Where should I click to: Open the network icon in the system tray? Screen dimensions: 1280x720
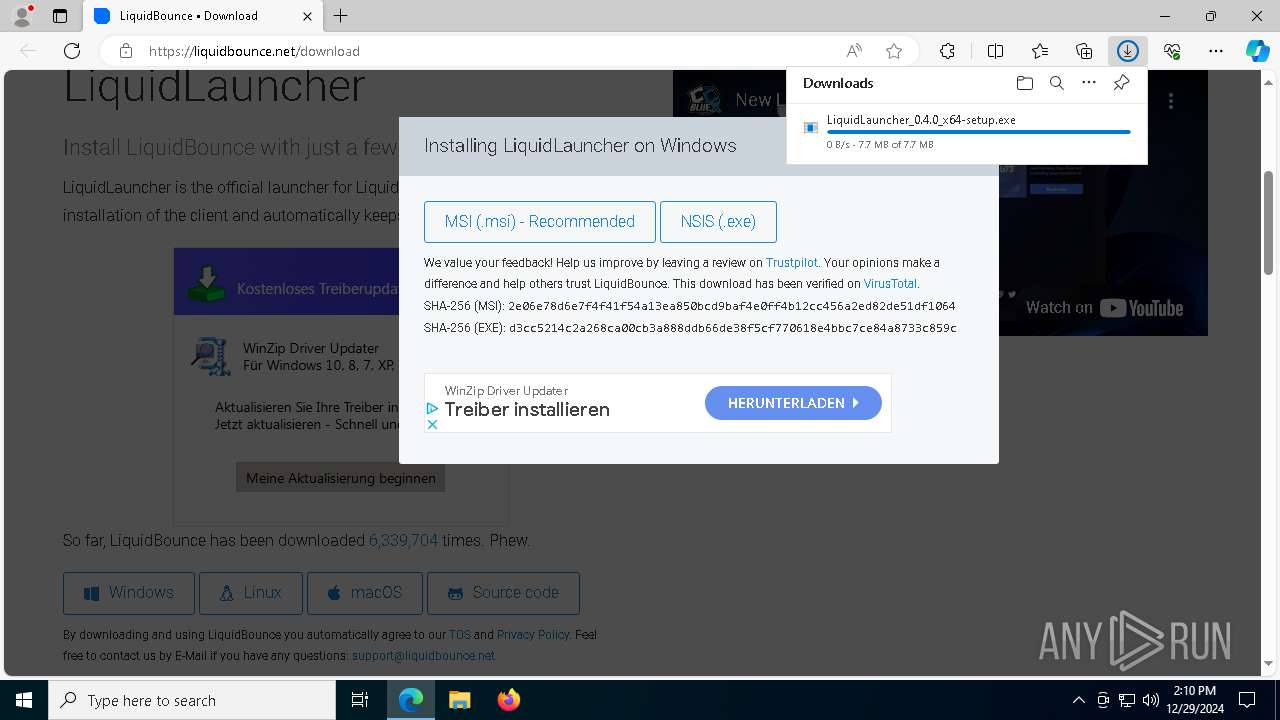pyautogui.click(x=1127, y=700)
